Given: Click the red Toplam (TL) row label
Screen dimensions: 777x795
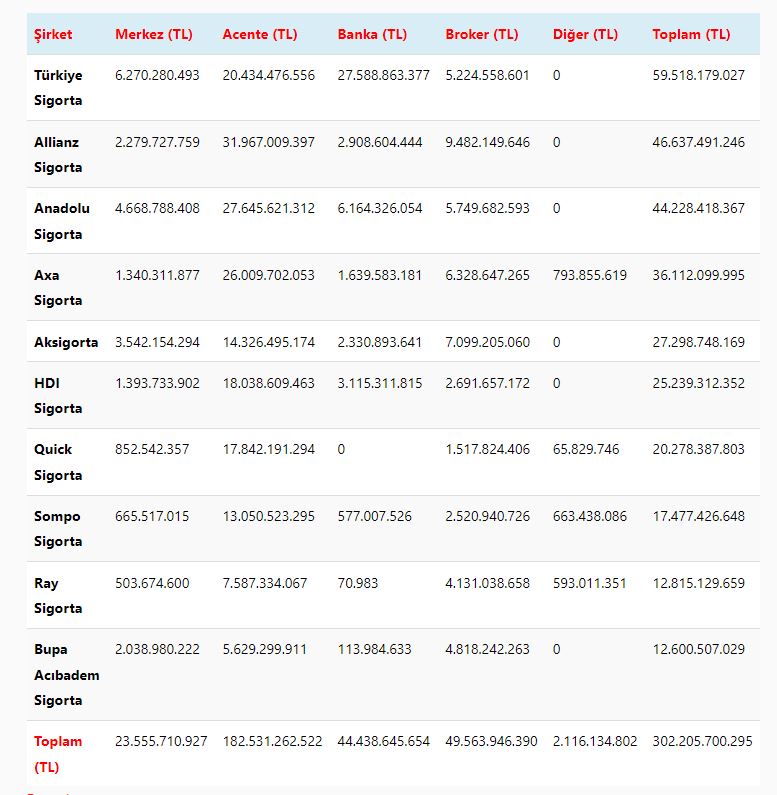Looking at the screenshot, I should click(58, 754).
